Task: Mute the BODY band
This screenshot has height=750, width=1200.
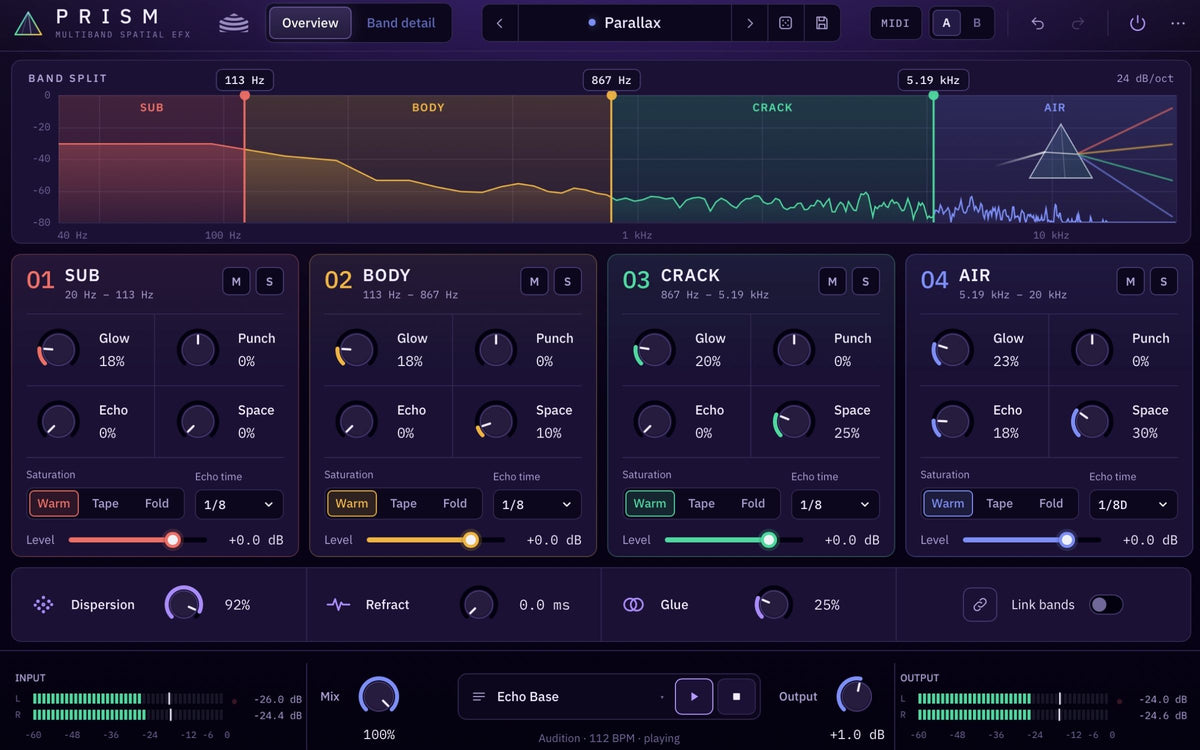Action: click(x=534, y=281)
